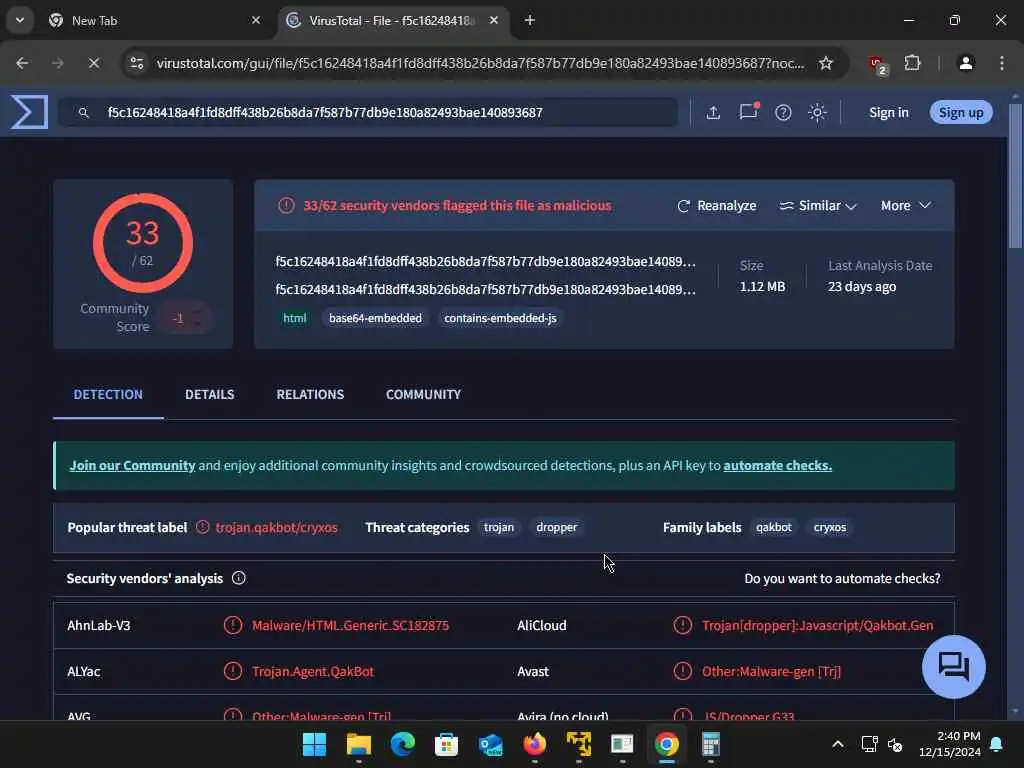
Task: Click the hash search input field
Action: tap(369, 112)
